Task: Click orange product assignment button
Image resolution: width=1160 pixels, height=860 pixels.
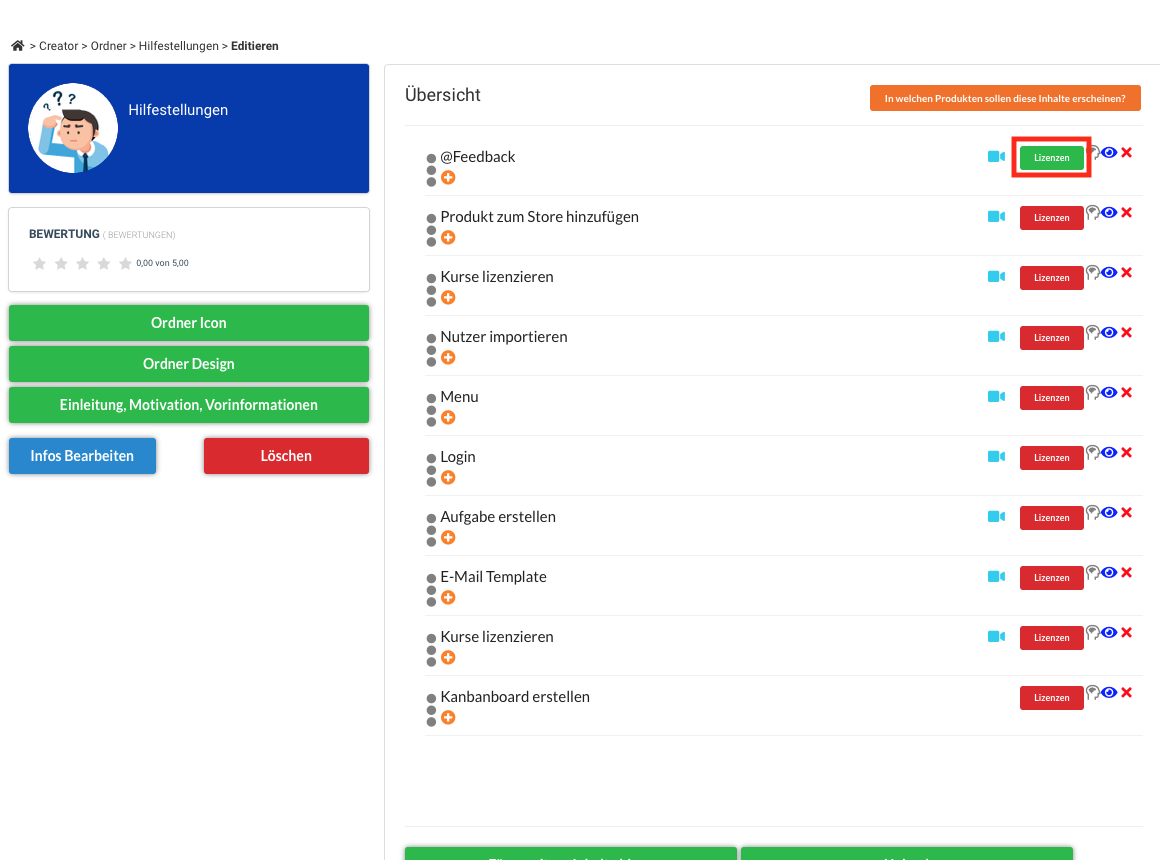Action: [1005, 98]
